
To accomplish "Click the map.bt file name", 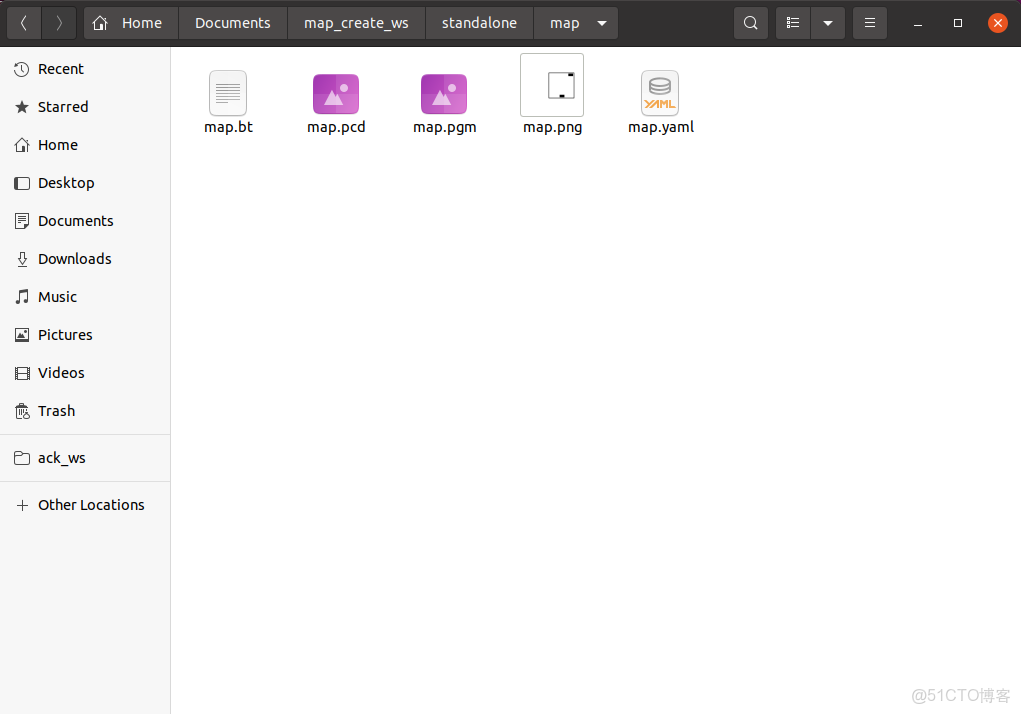I will [229, 127].
